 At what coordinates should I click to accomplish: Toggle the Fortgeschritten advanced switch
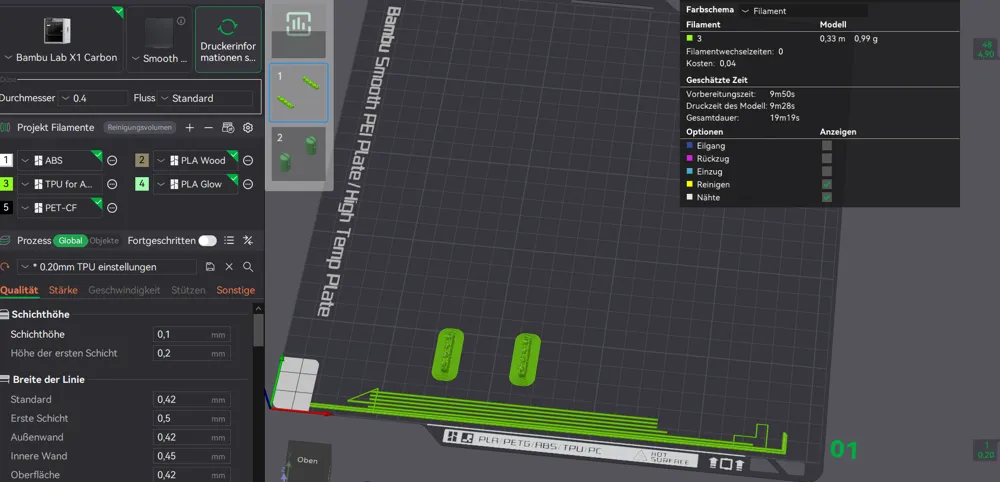207,240
